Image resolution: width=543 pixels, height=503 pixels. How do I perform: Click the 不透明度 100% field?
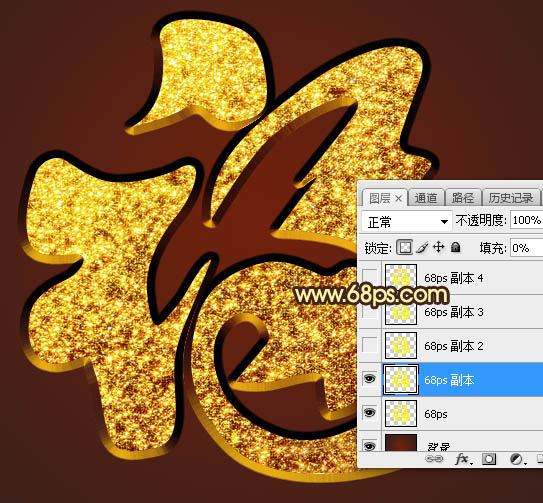526,220
